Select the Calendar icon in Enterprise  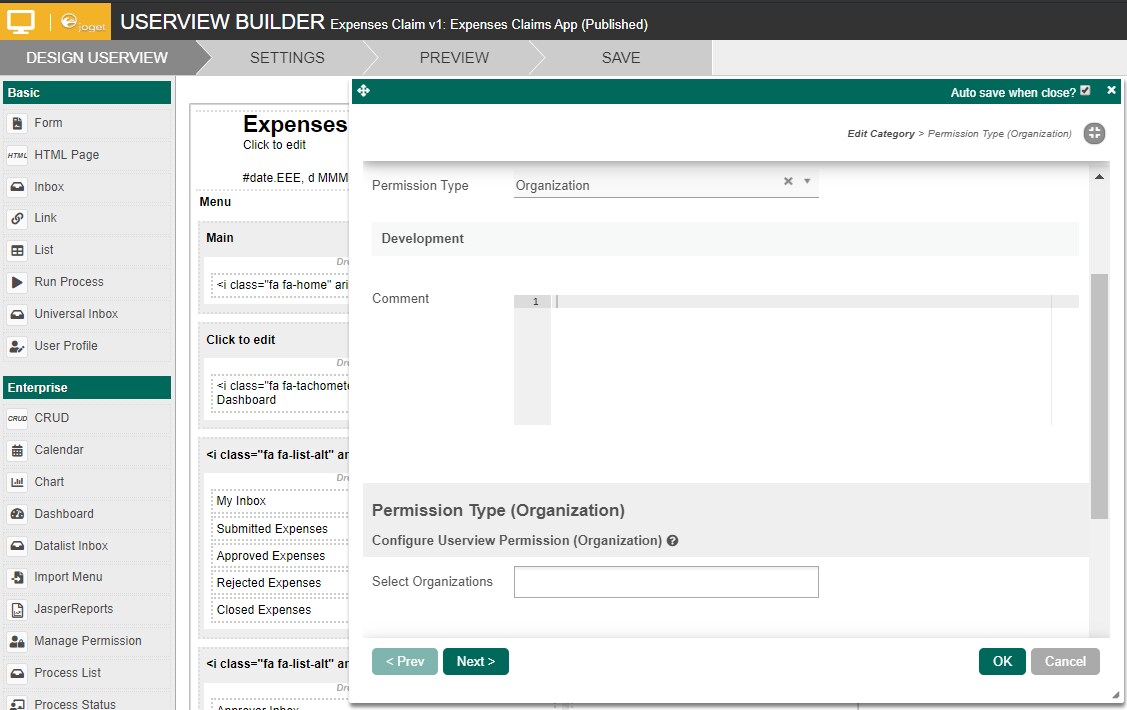(x=17, y=451)
